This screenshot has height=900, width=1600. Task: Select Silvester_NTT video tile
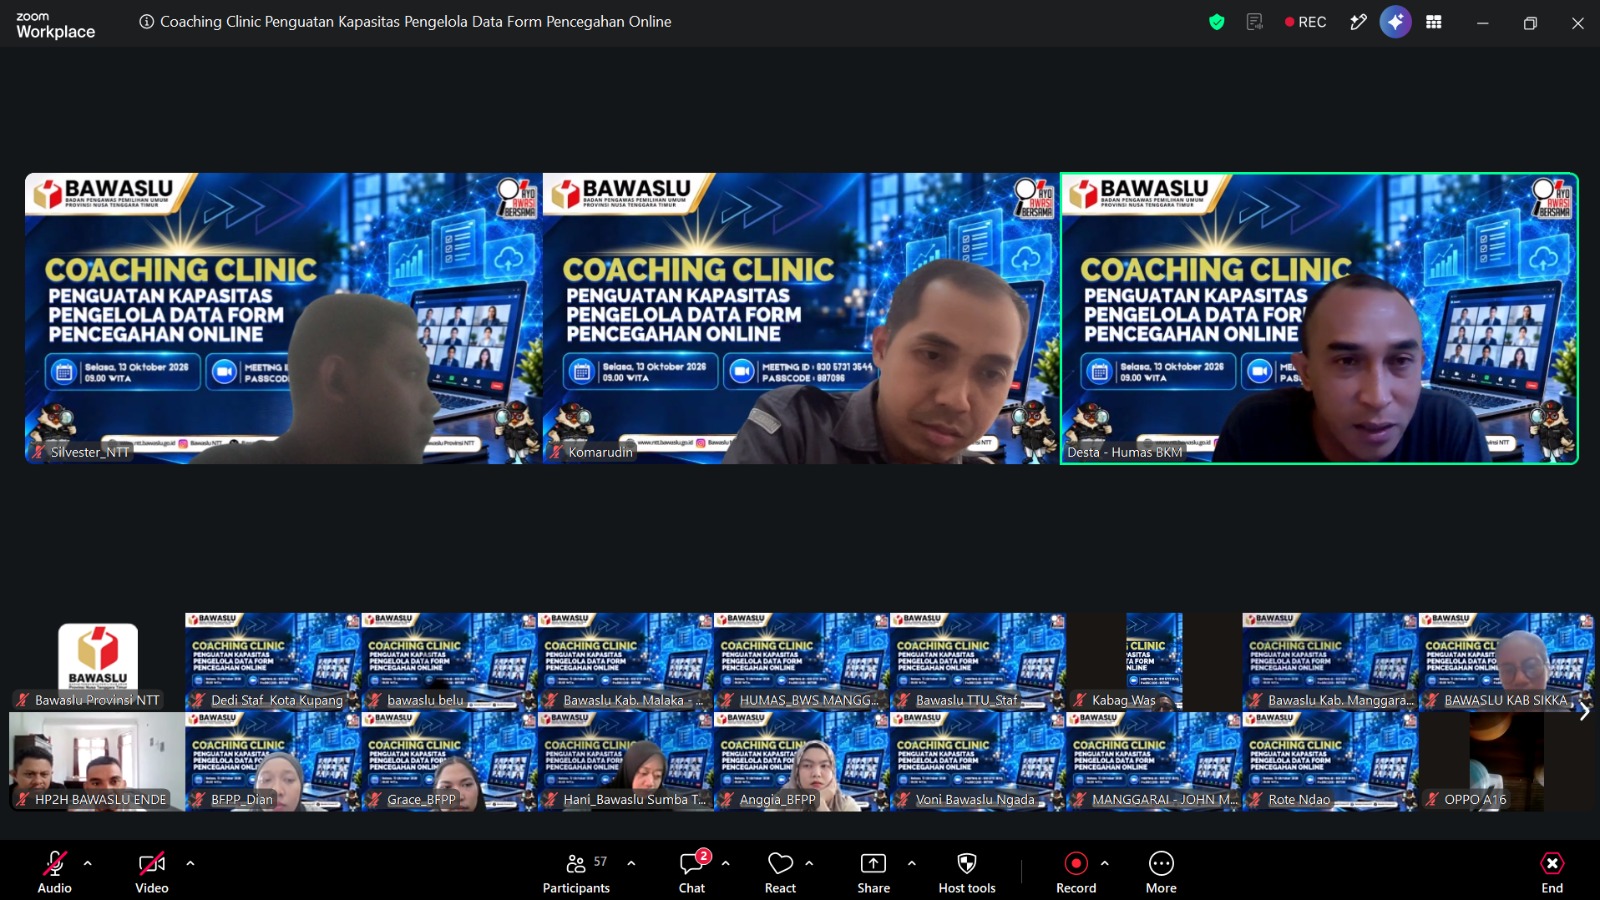(x=284, y=318)
